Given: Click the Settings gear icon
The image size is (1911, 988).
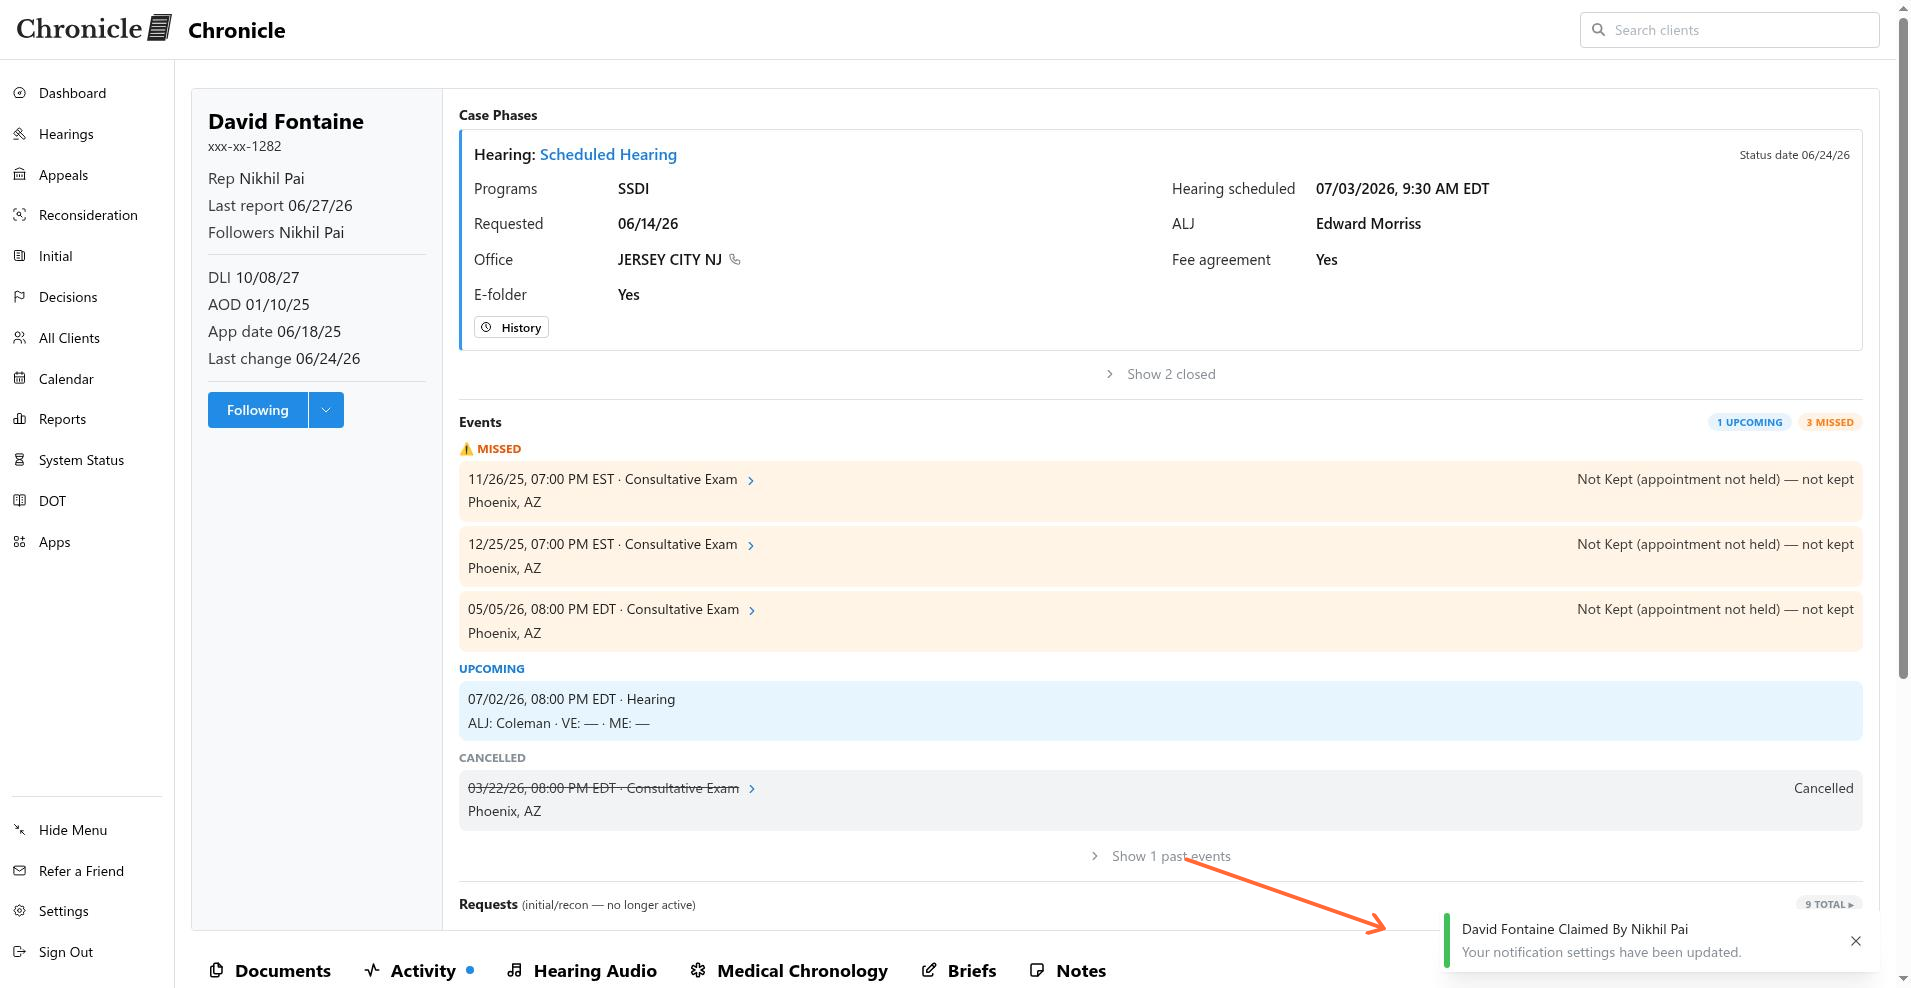Looking at the screenshot, I should coord(19,911).
